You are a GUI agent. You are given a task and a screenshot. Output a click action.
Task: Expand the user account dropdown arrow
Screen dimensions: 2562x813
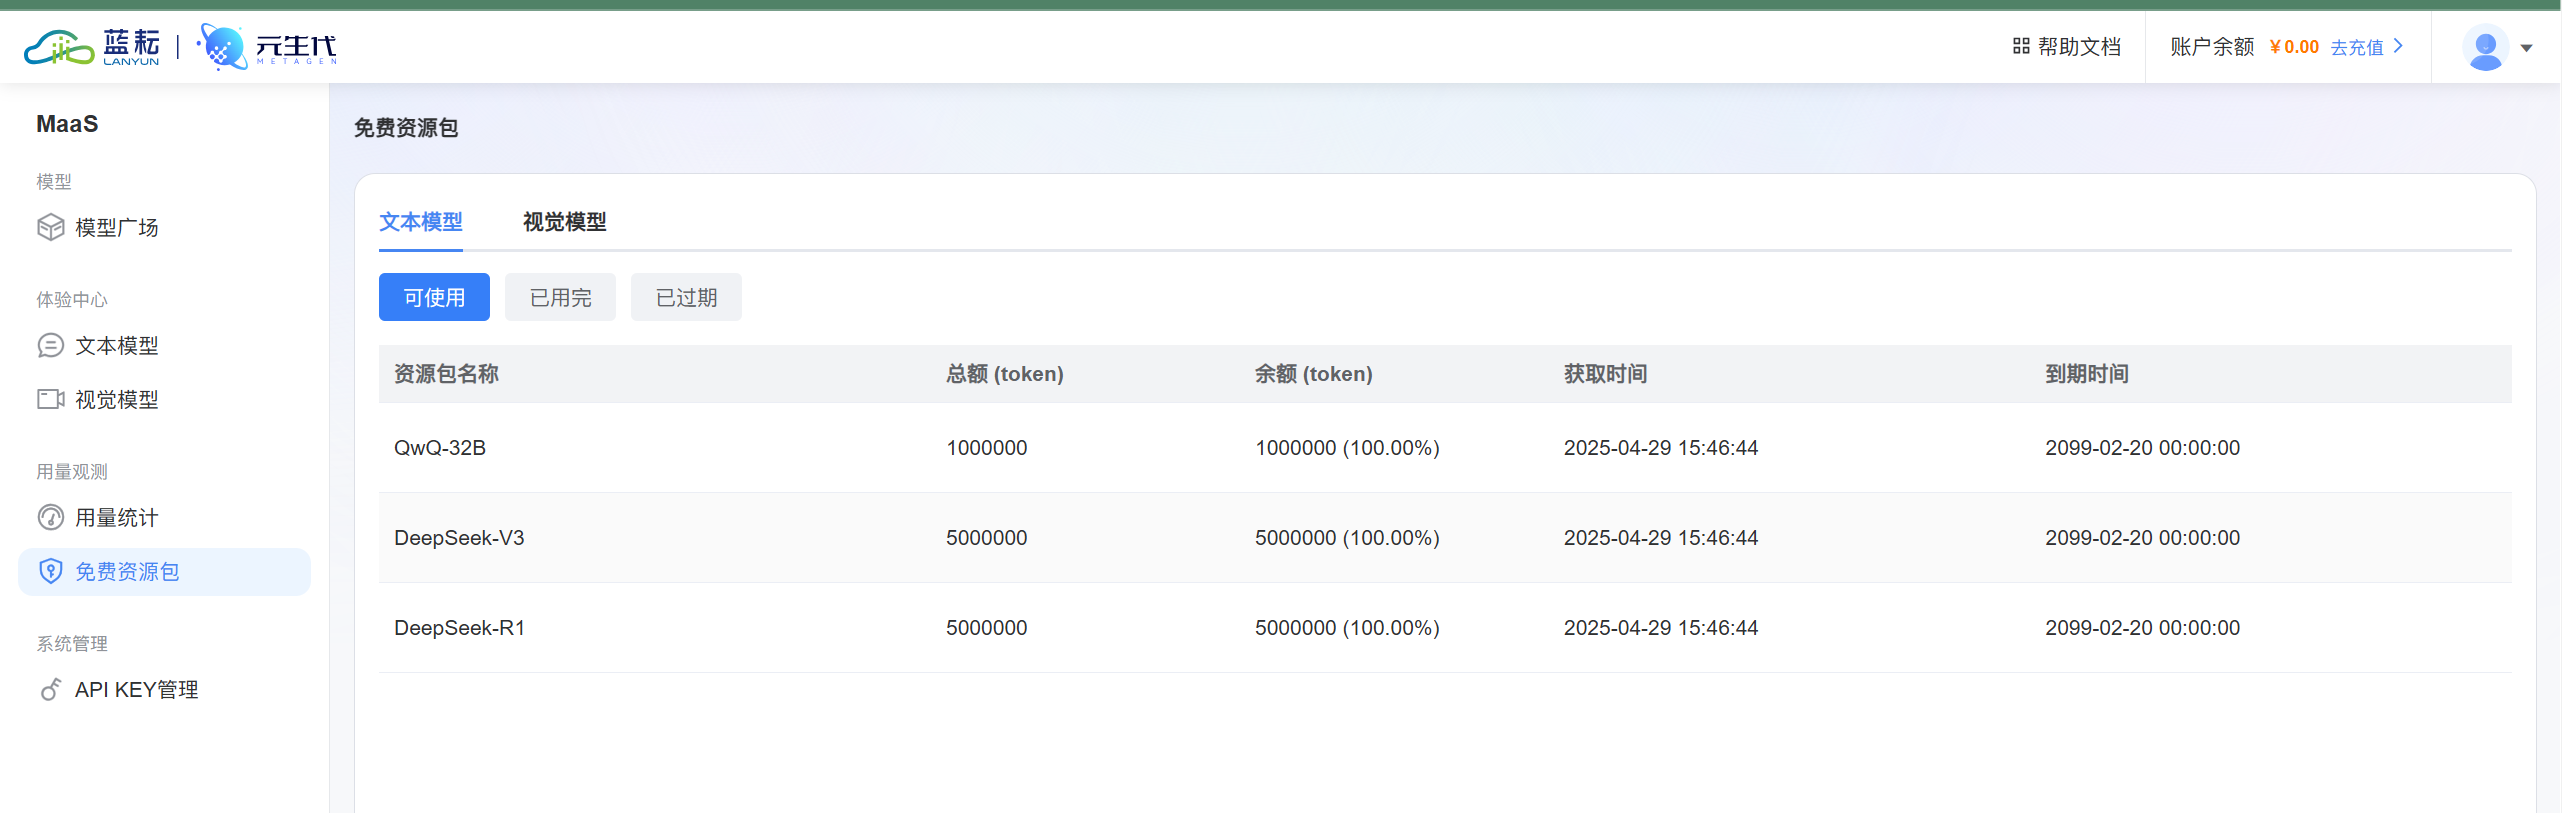[2527, 48]
